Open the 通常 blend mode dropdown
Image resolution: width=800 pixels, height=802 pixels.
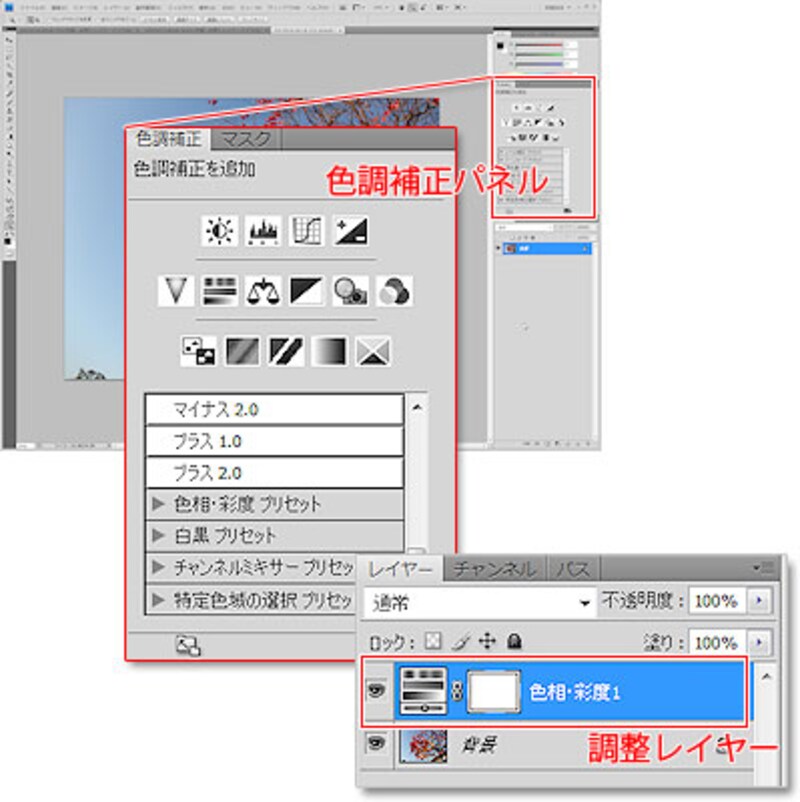(480, 603)
